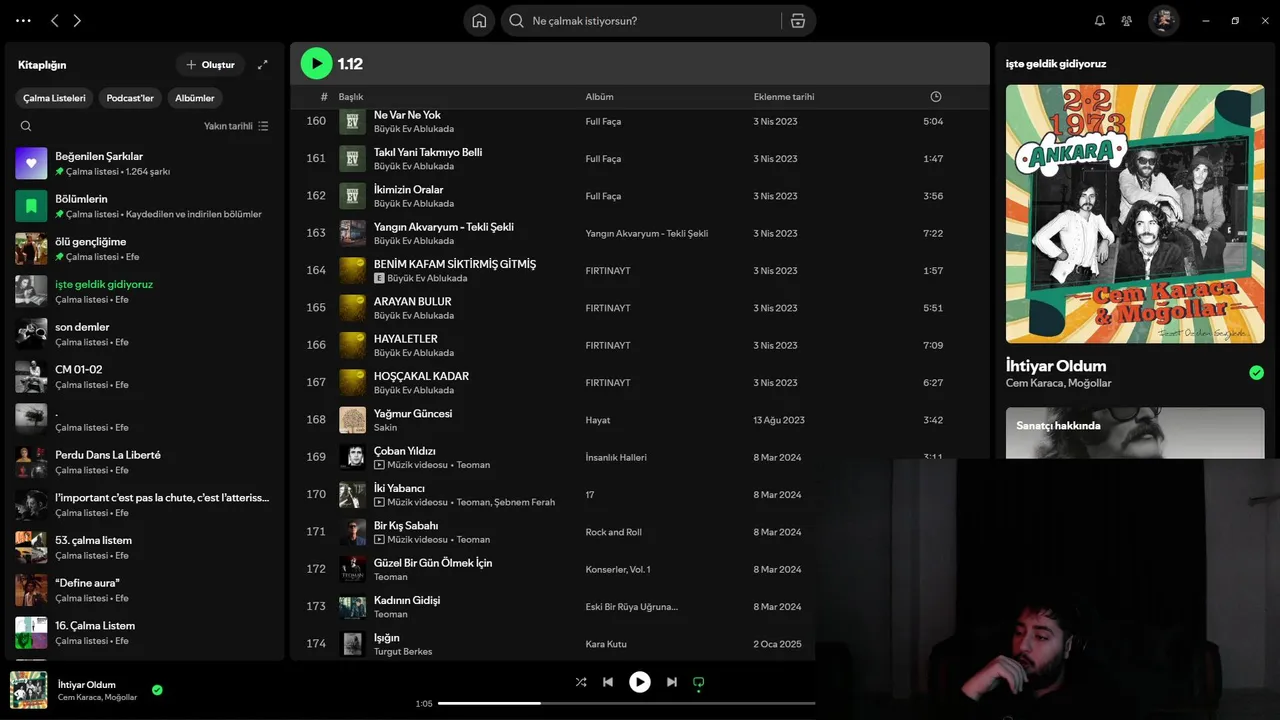The height and width of the screenshot is (720, 1280).
Task: Select the Çalma Listeleri filter
Action: click(x=55, y=98)
